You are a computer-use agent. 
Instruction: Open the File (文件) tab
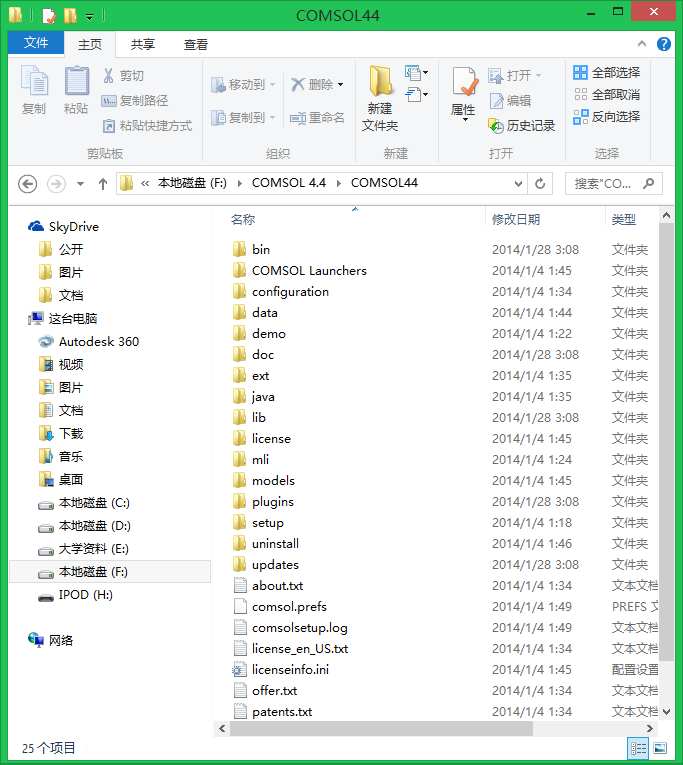36,43
